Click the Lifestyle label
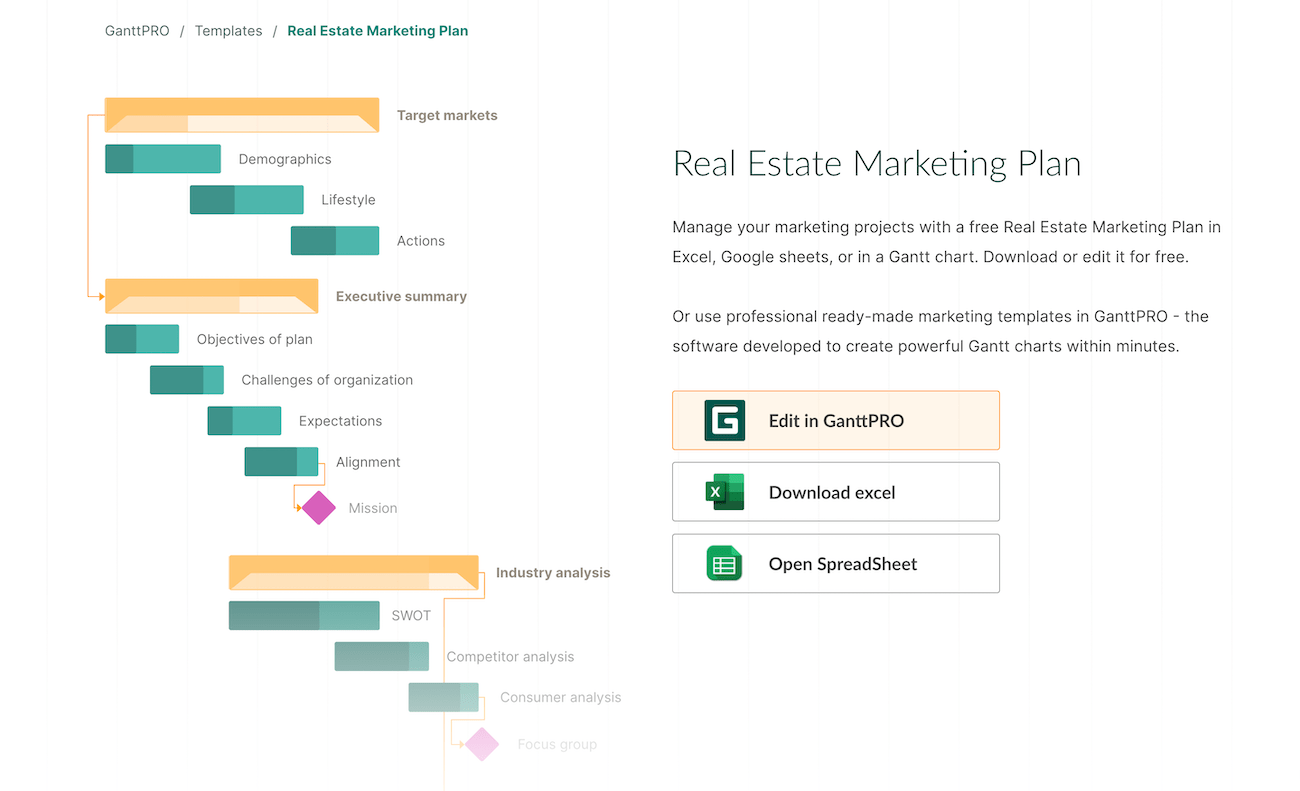1300x791 pixels. (x=349, y=200)
